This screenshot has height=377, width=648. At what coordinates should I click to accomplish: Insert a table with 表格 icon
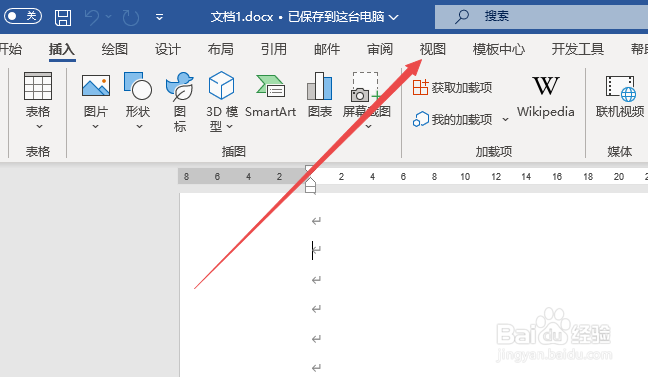click(38, 86)
